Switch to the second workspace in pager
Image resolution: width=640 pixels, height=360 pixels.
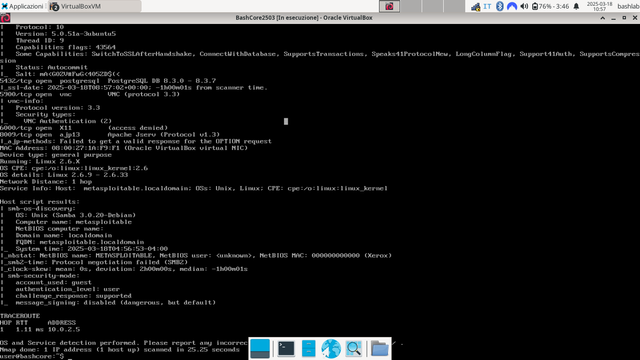(x=411, y=6)
